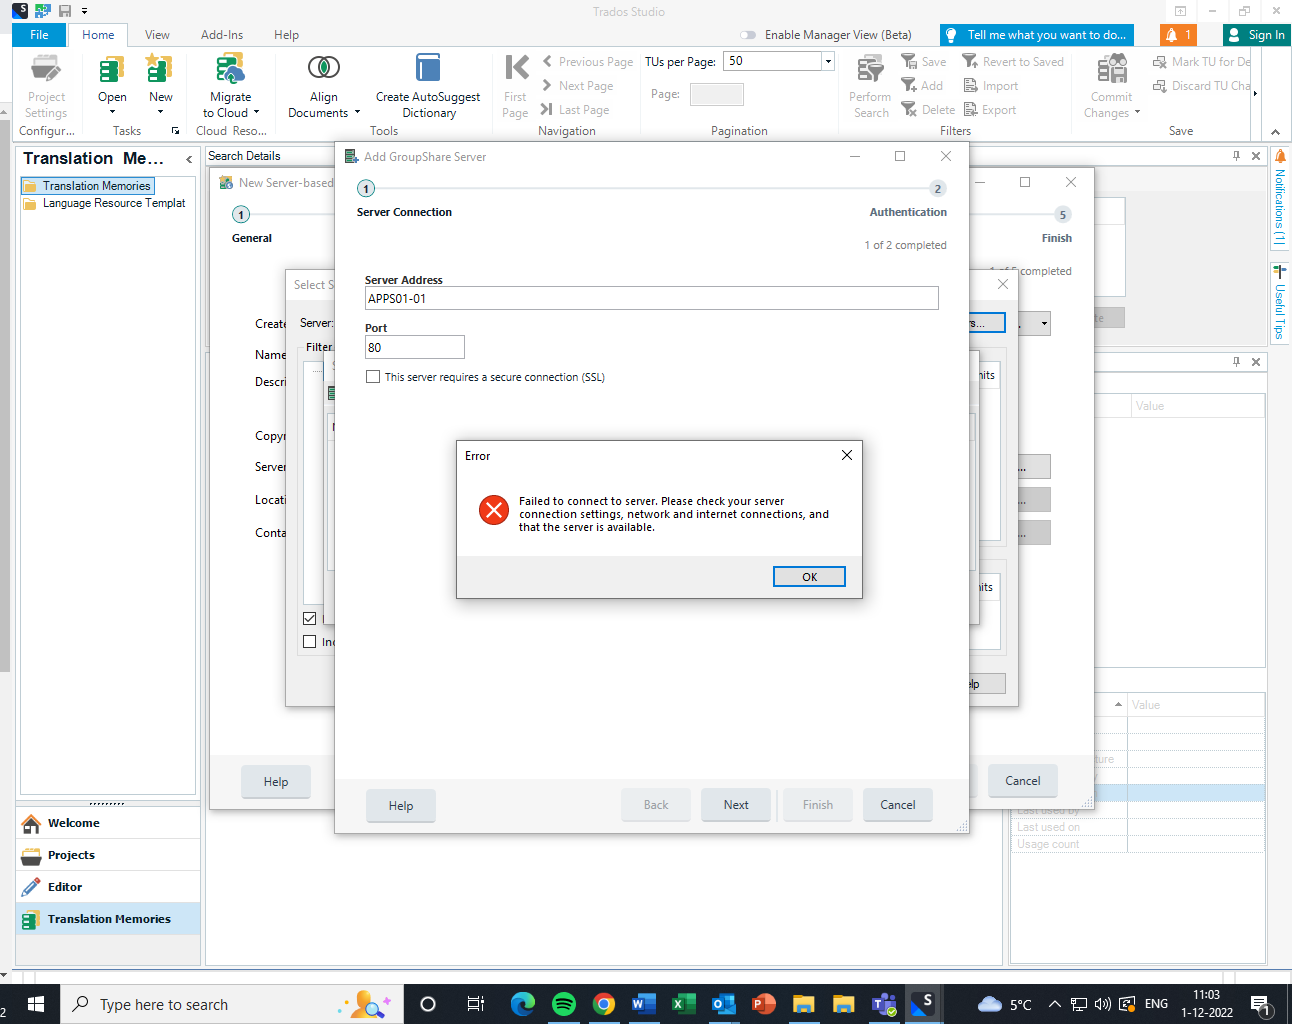Click Sign In button
The height and width of the screenshot is (1024, 1292).
(x=1257, y=35)
